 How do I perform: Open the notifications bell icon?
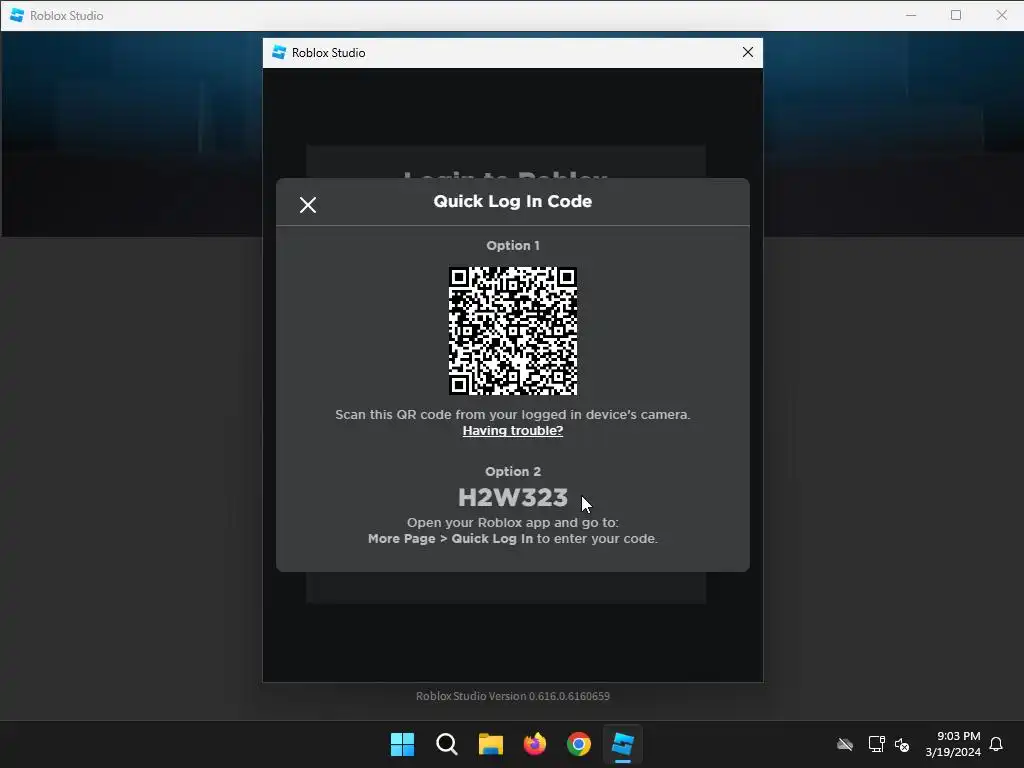pyautogui.click(x=996, y=744)
